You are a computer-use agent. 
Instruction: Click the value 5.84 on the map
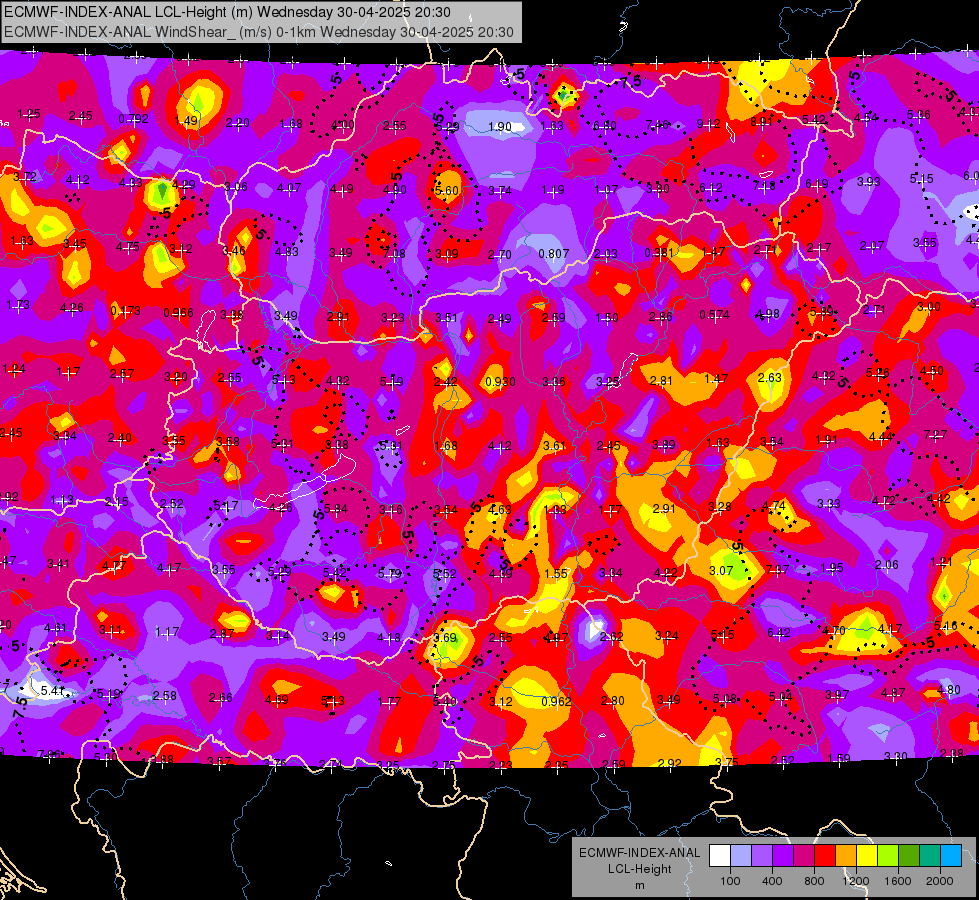(336, 508)
